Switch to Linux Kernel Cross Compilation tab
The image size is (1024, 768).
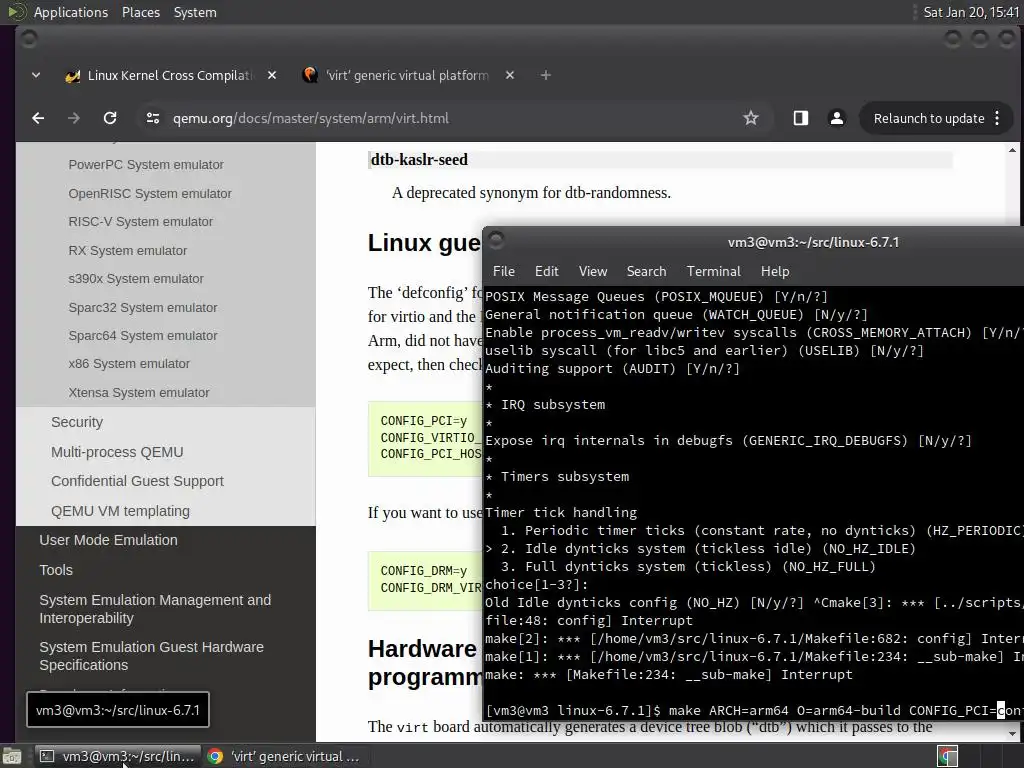click(170, 76)
